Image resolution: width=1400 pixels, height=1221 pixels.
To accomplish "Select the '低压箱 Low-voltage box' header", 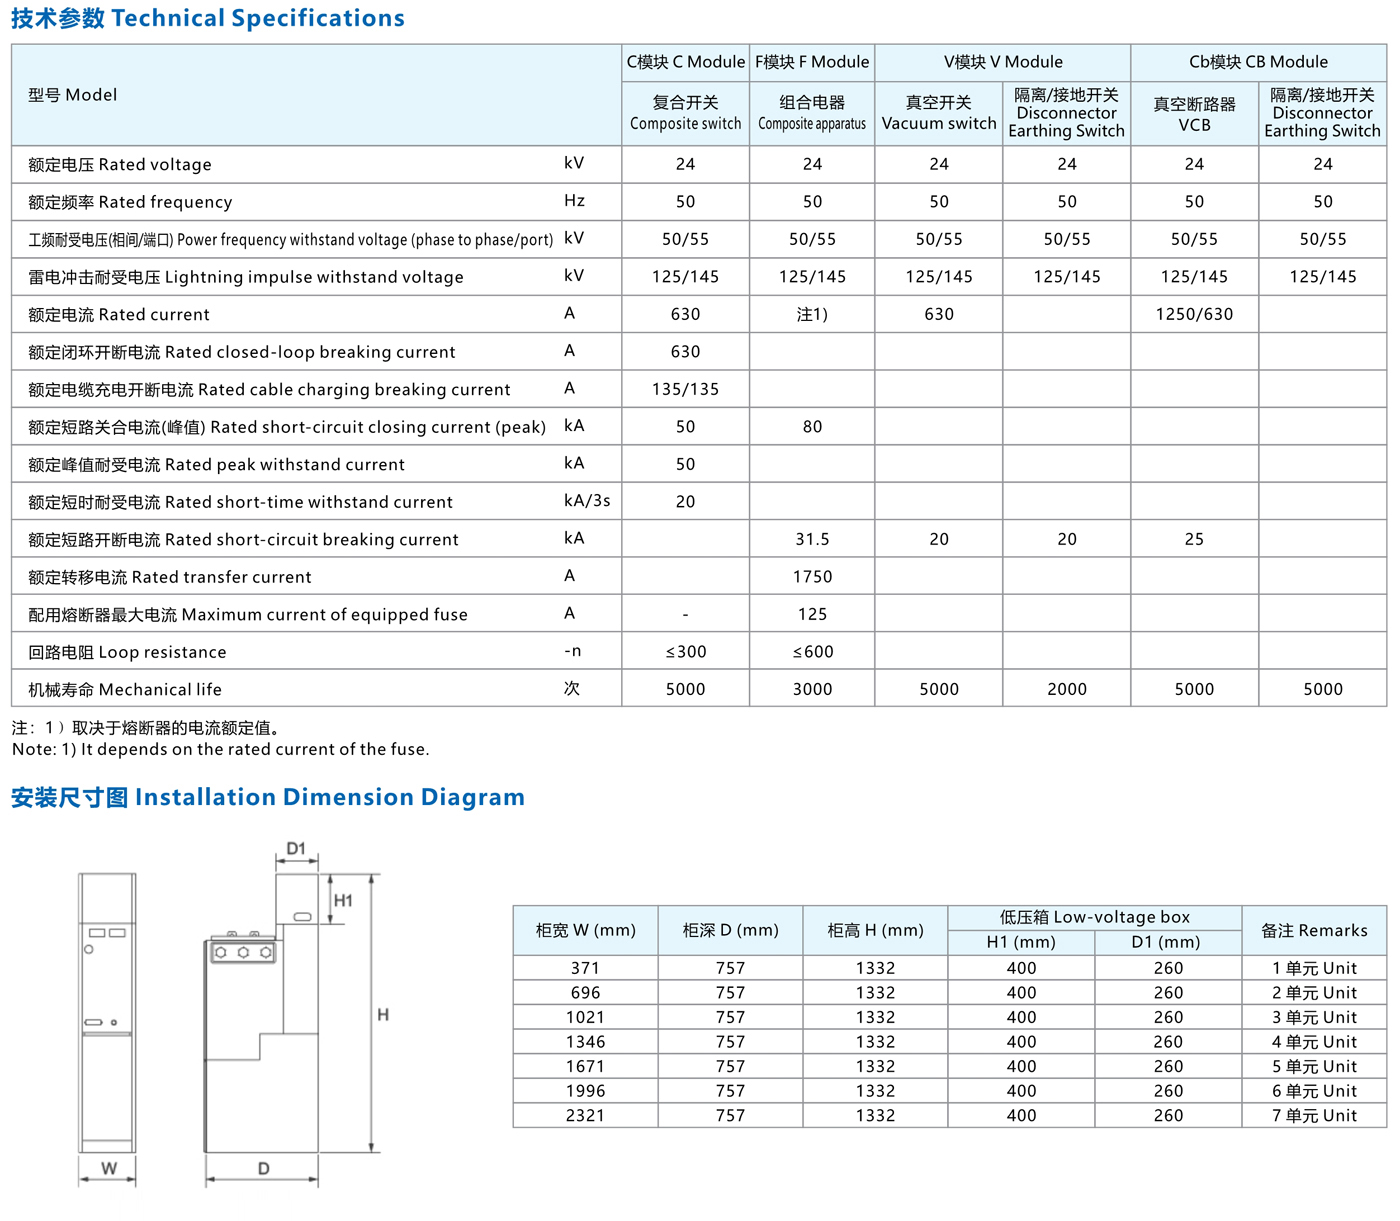I will (1095, 917).
